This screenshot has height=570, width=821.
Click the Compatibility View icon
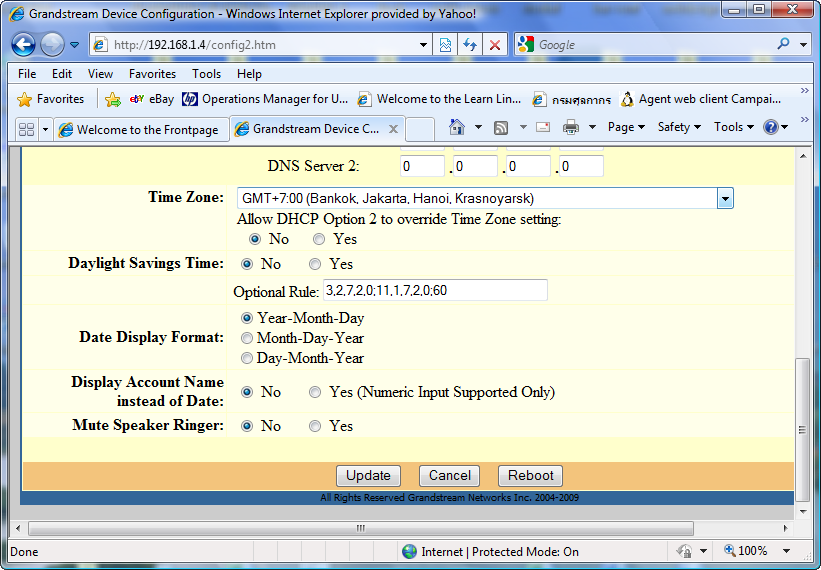tap(445, 45)
